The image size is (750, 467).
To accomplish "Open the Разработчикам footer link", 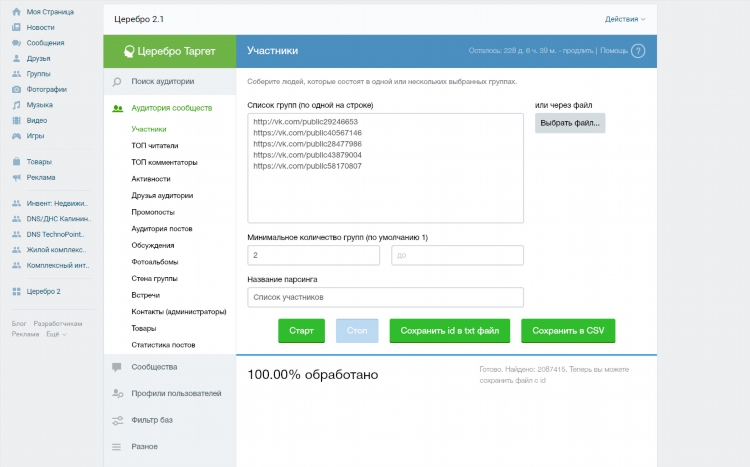I will (58, 324).
